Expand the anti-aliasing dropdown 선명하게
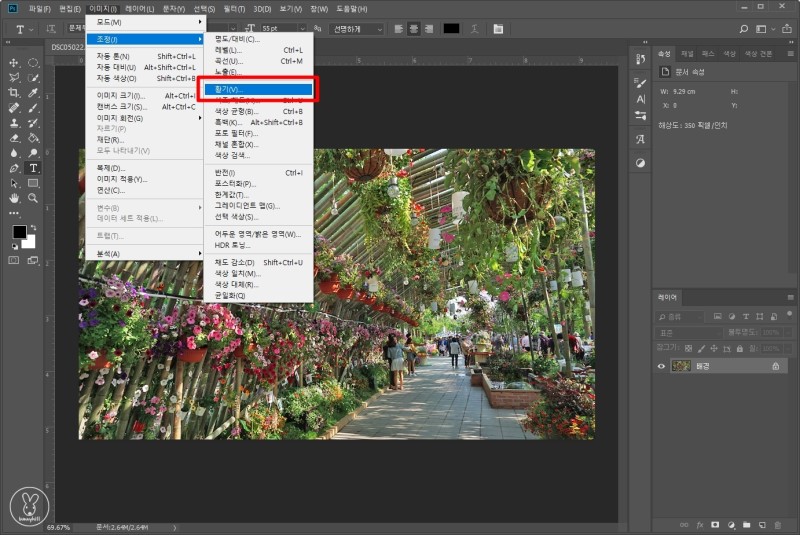The image size is (800, 535). (x=357, y=29)
